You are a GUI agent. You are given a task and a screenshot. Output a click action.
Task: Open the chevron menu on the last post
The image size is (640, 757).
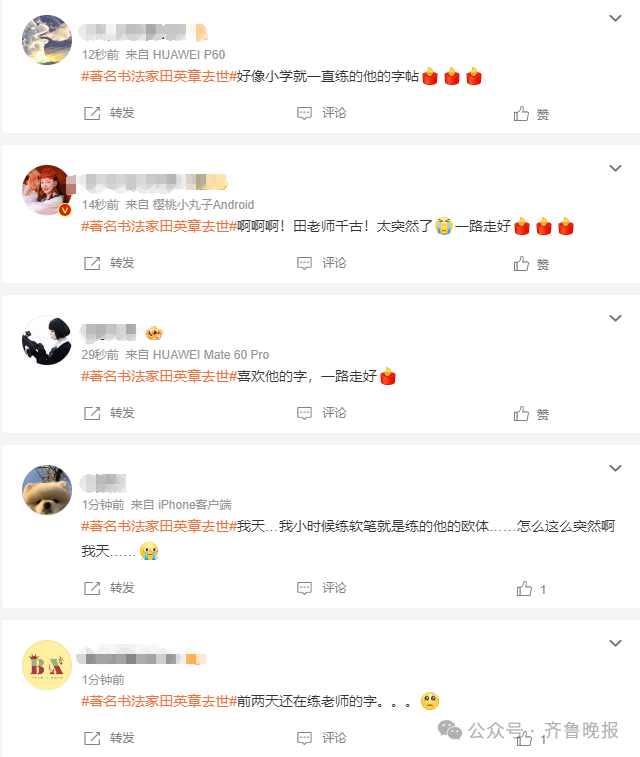pos(615,644)
